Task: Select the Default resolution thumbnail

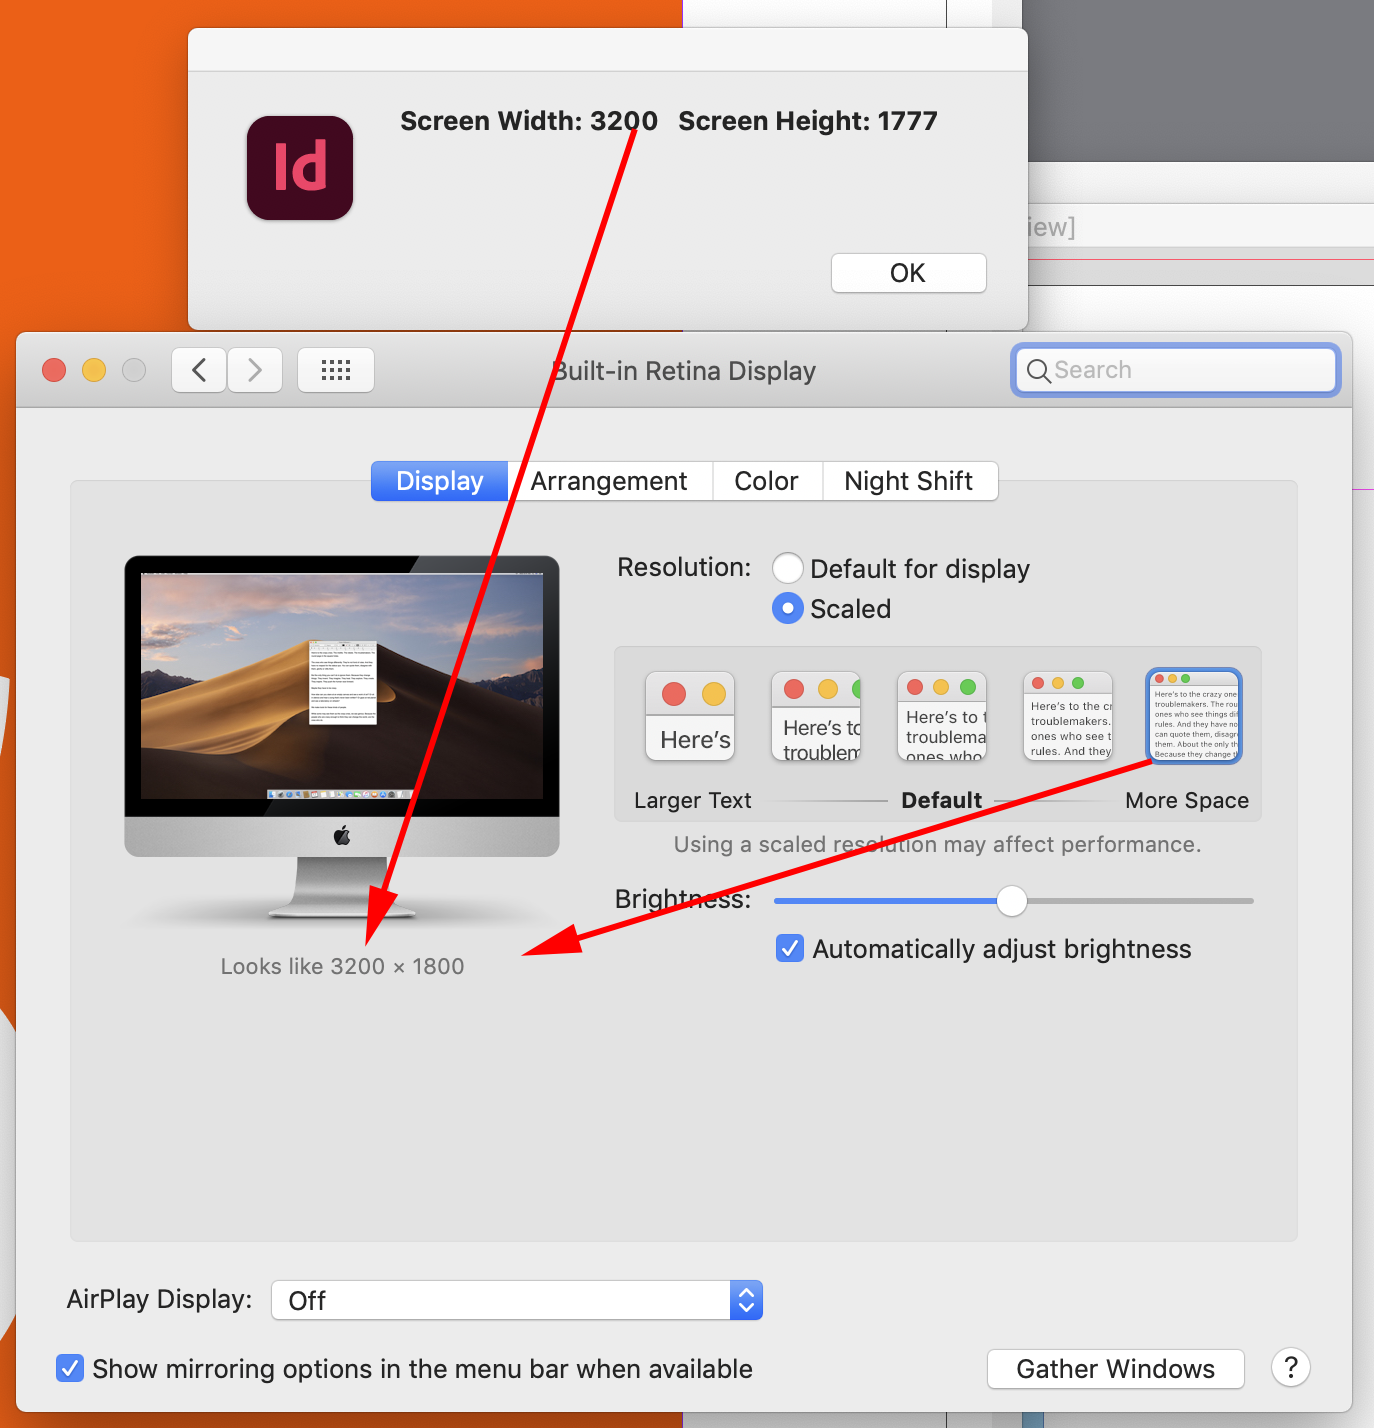Action: coord(941,716)
